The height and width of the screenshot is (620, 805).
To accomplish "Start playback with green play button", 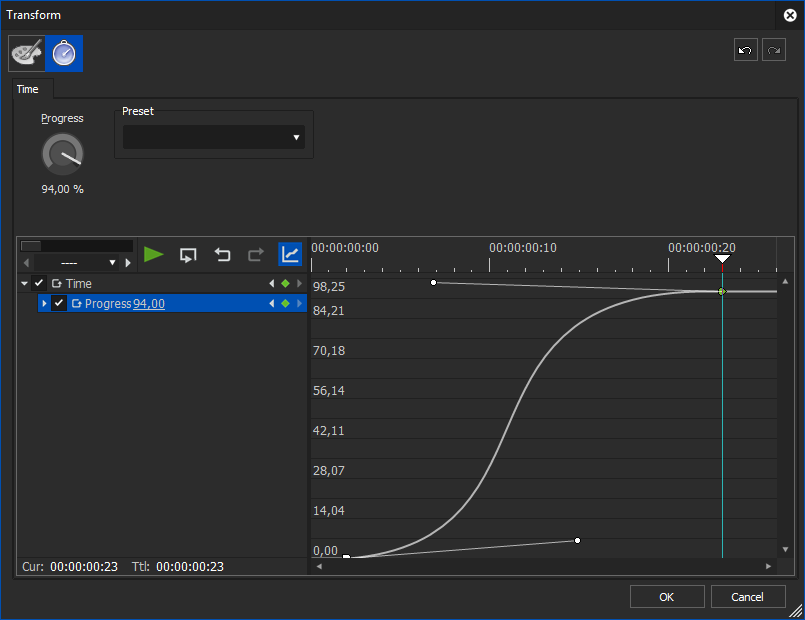I will [x=154, y=255].
